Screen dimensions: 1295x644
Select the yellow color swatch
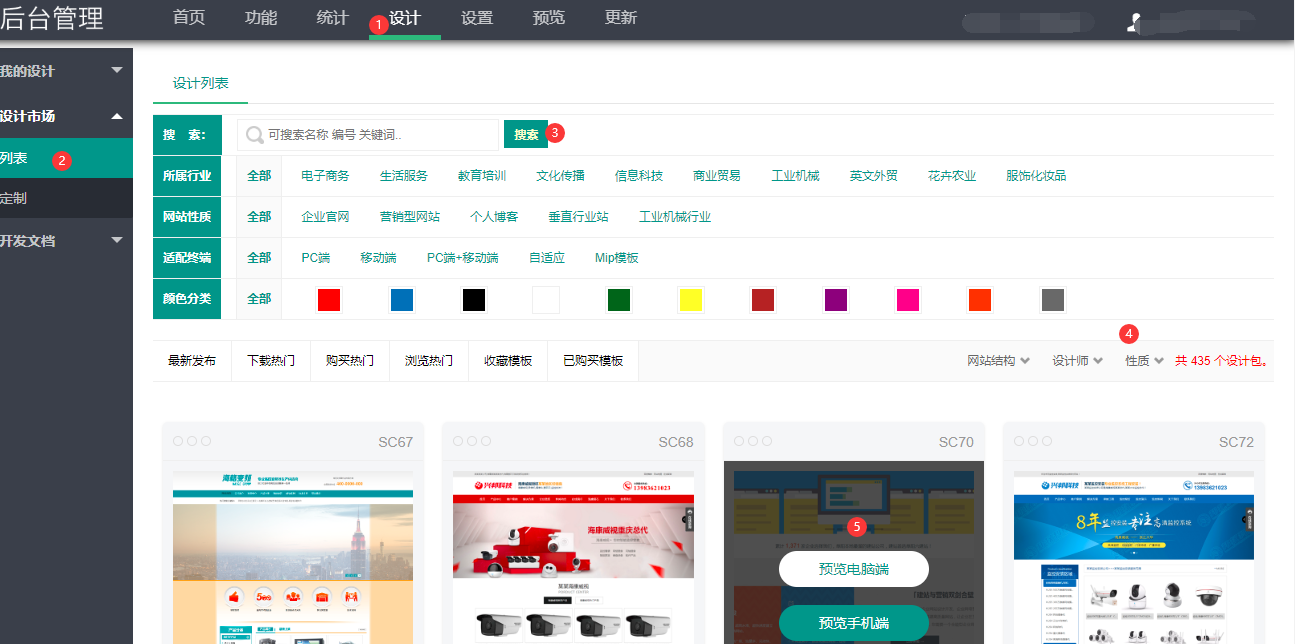[690, 300]
